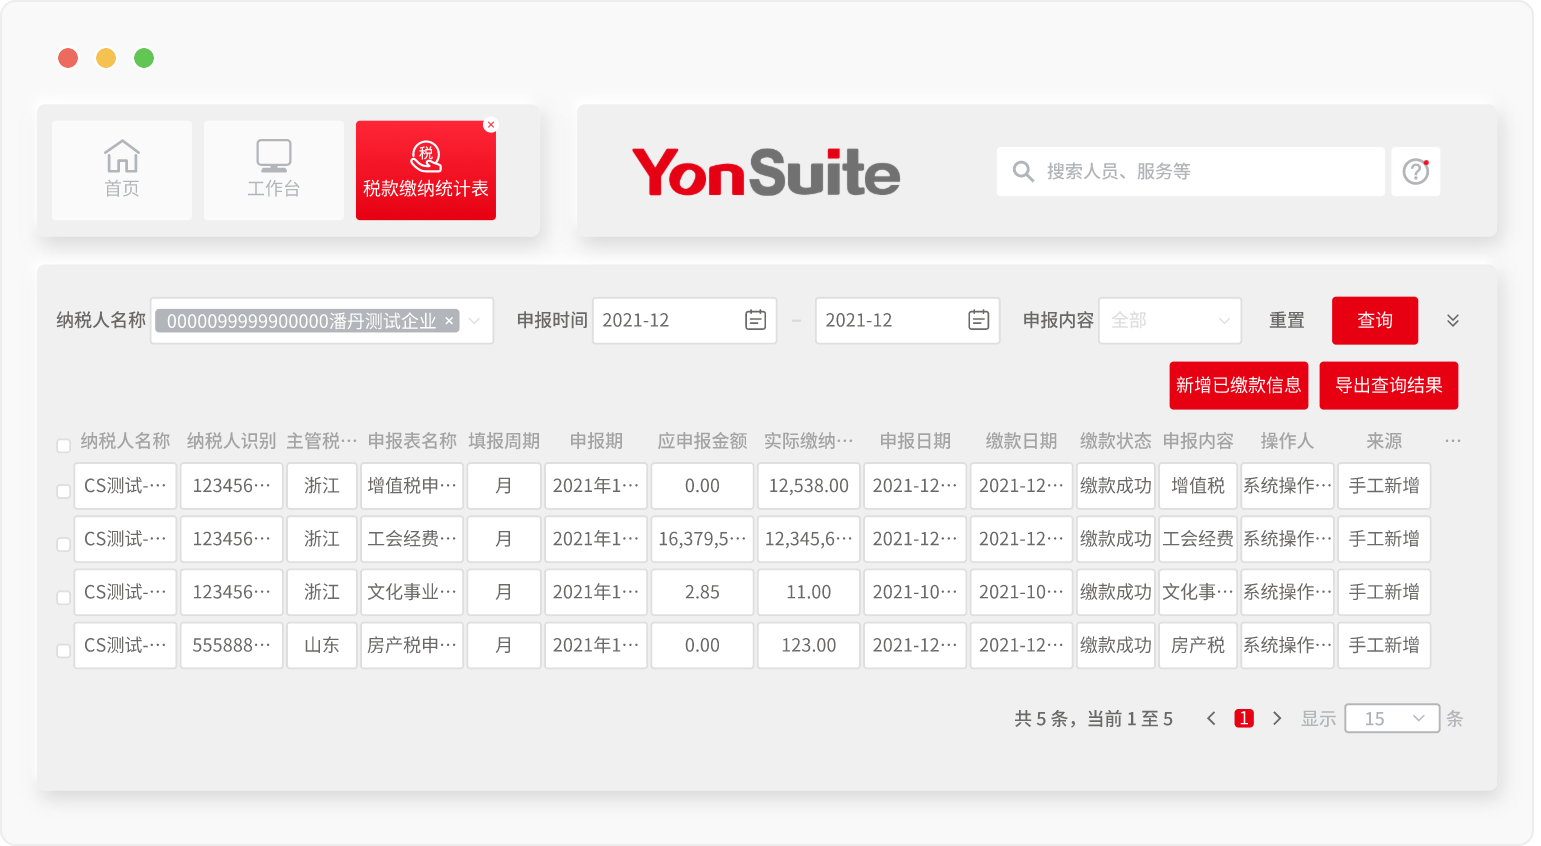Open the end date calendar icon

[978, 320]
